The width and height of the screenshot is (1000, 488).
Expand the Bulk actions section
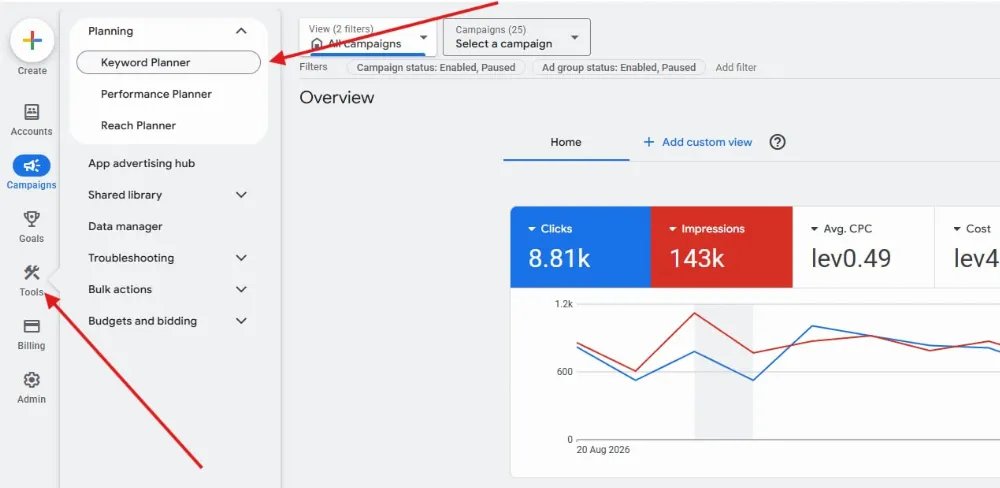[241, 289]
